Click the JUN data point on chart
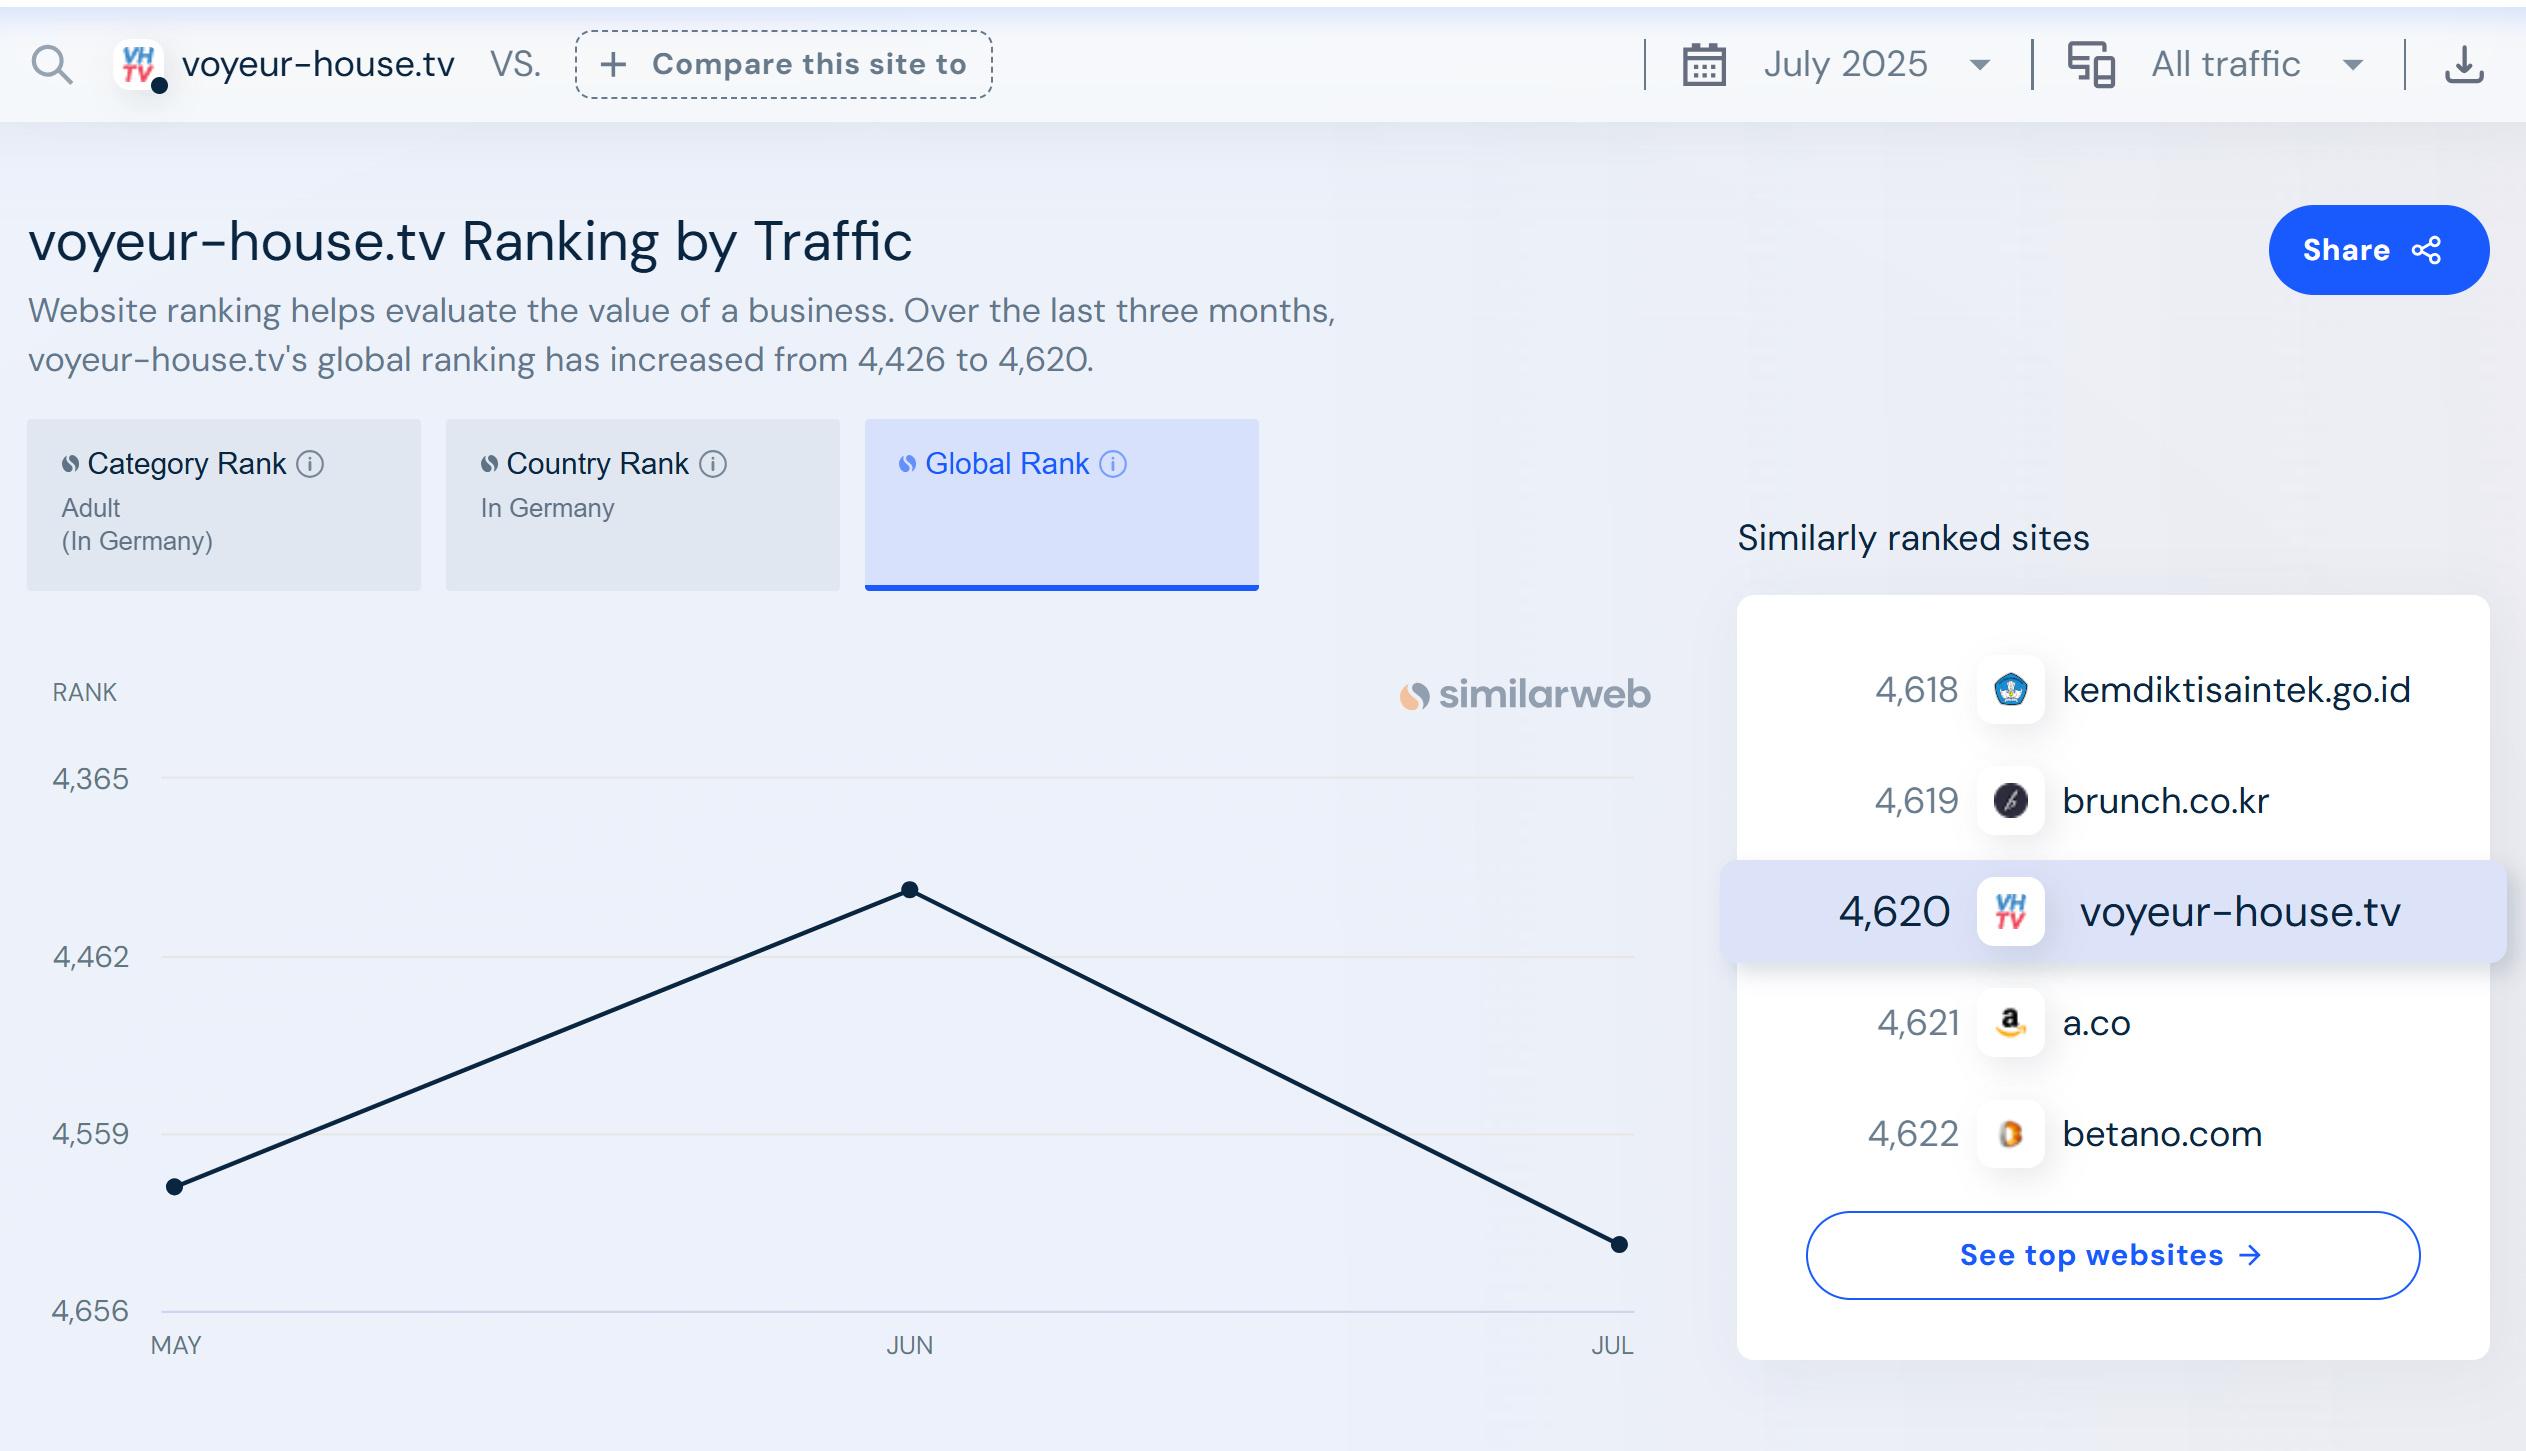Viewport: 2526px width, 1451px height. coord(909,889)
